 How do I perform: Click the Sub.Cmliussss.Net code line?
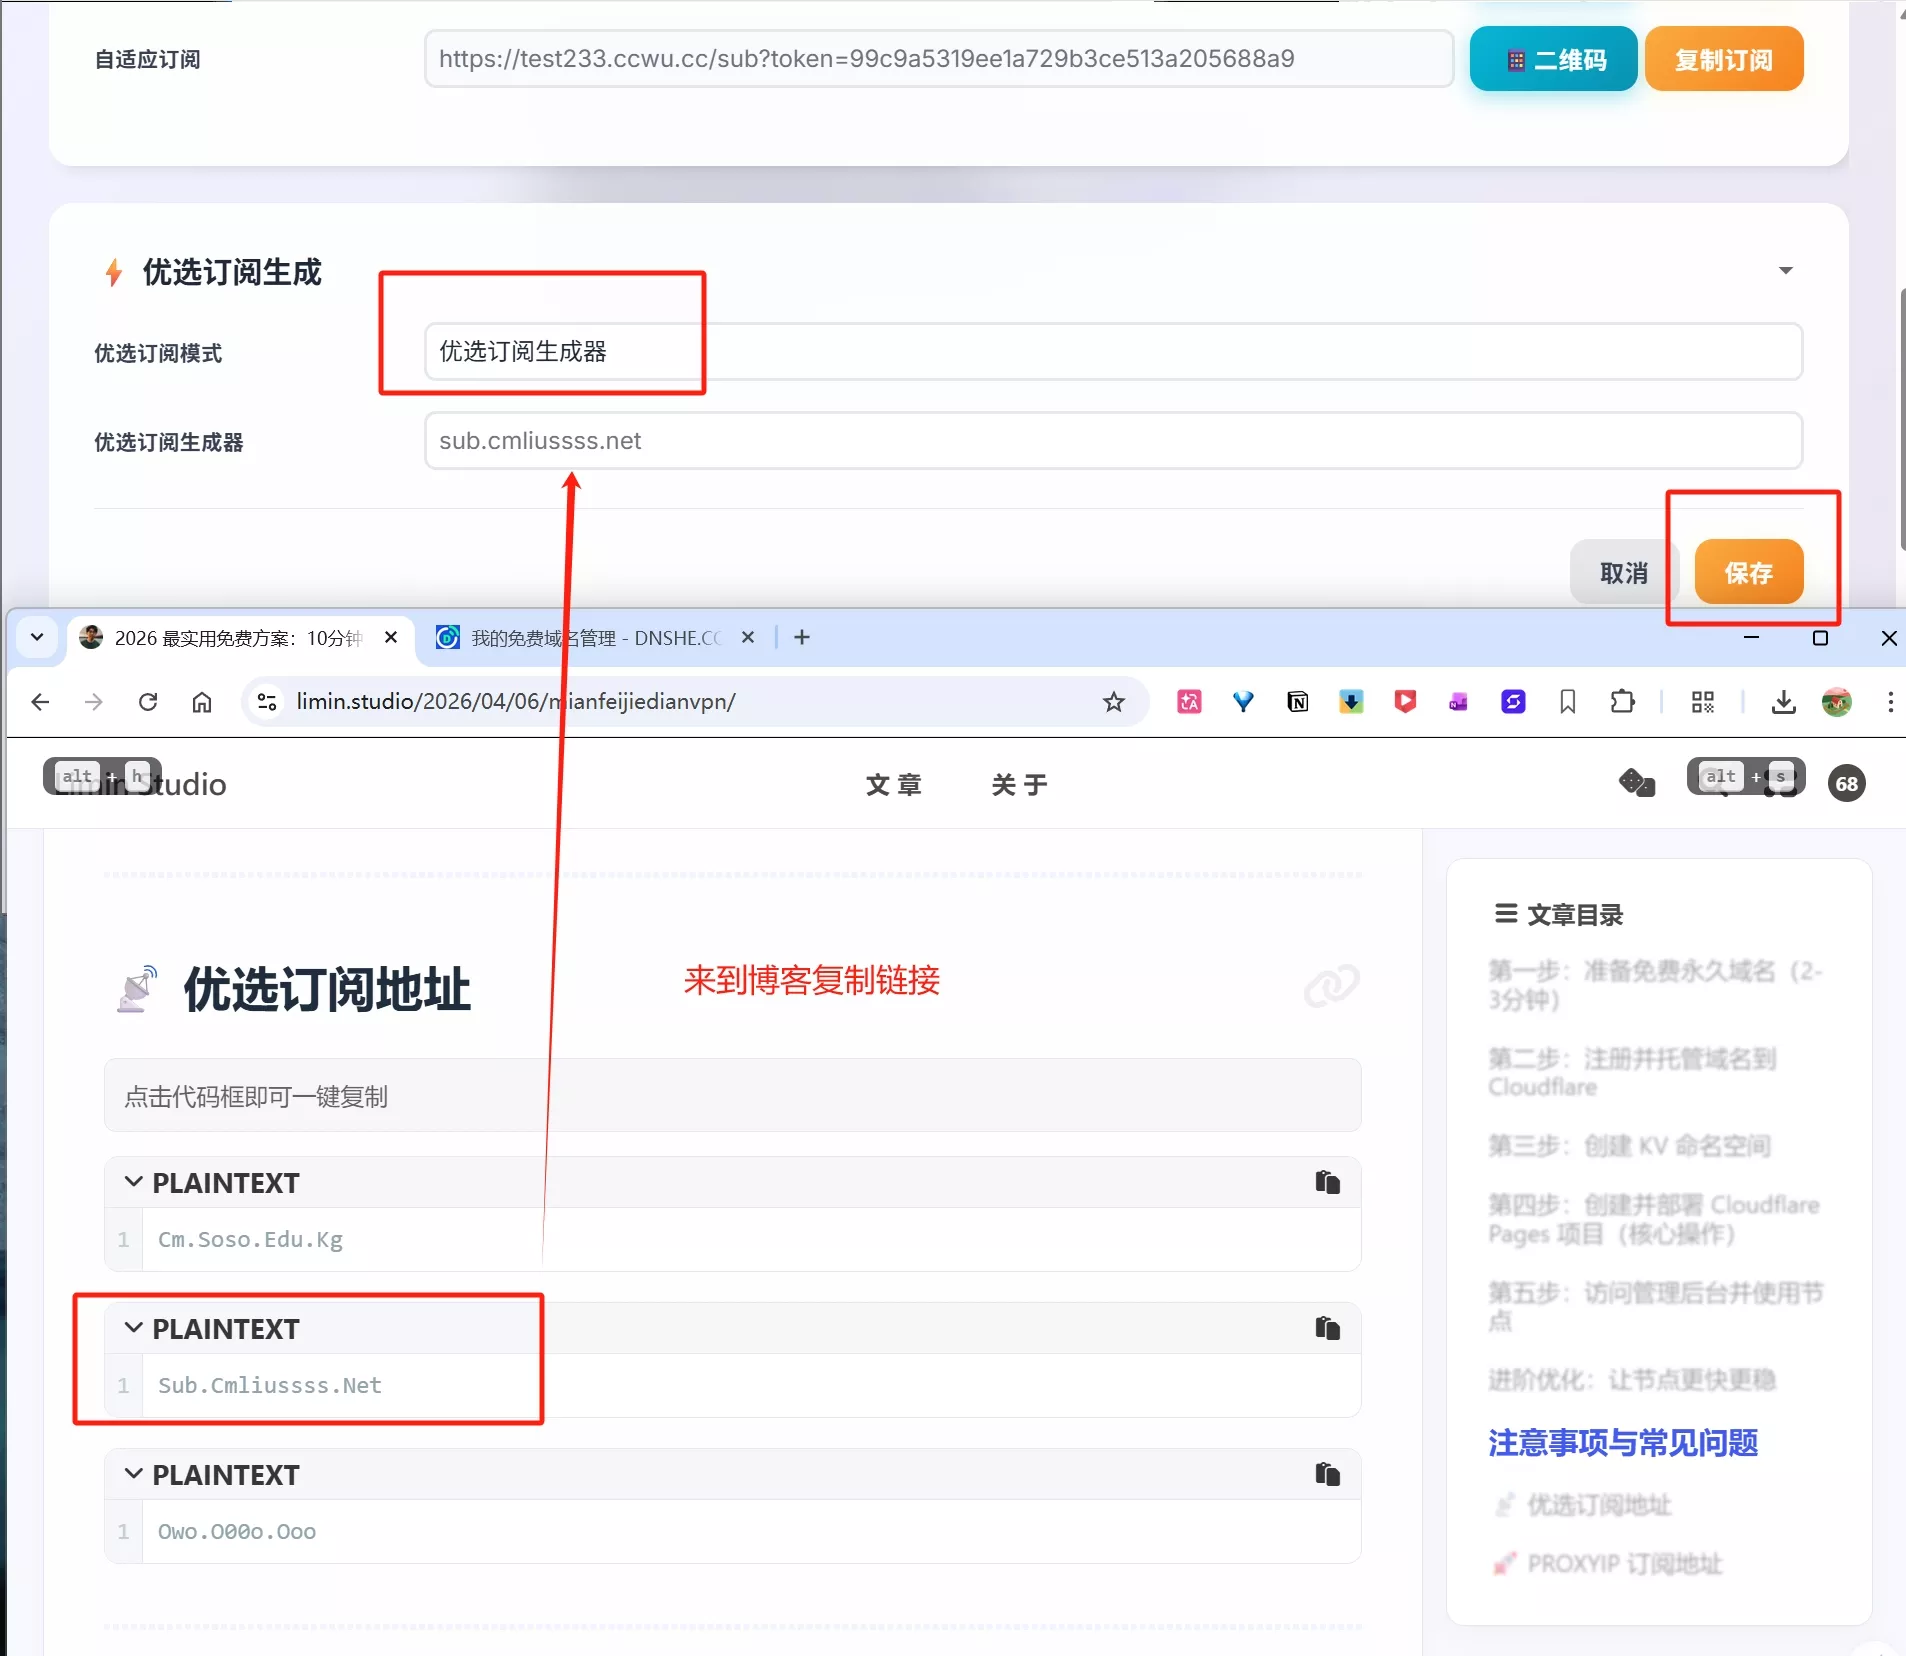269,1385
